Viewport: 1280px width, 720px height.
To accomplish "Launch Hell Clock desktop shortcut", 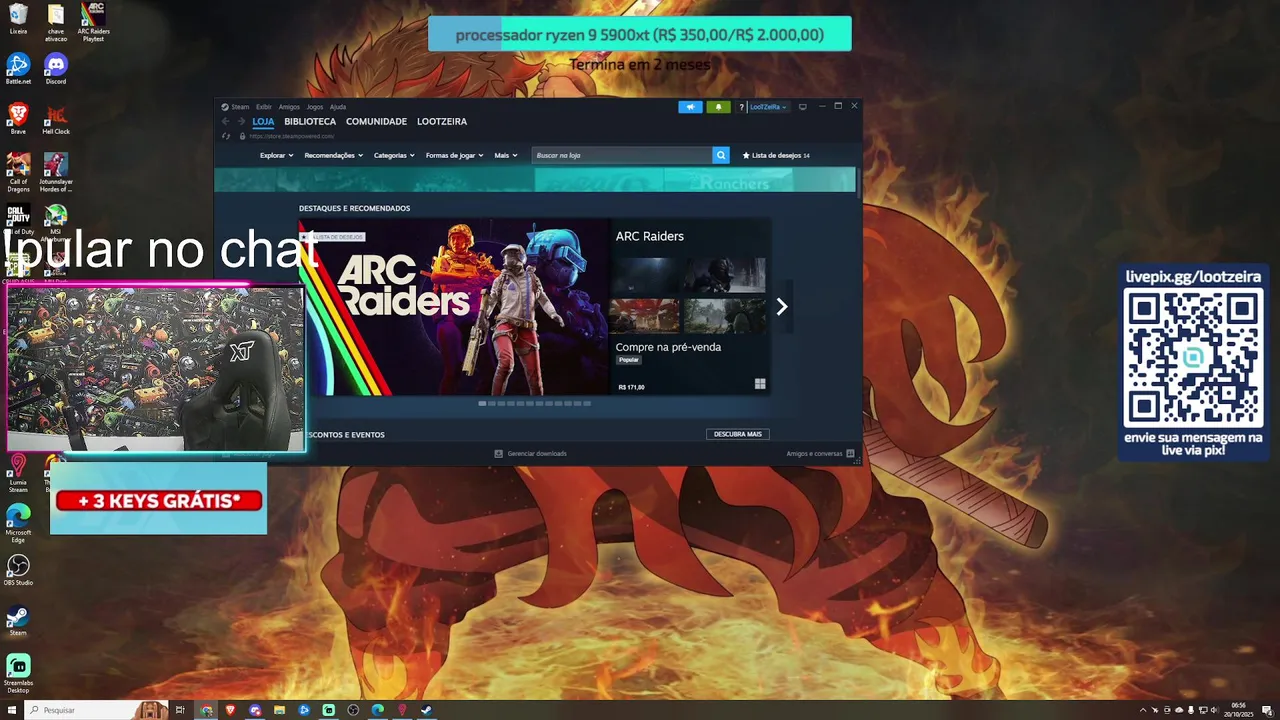I will click(x=56, y=119).
